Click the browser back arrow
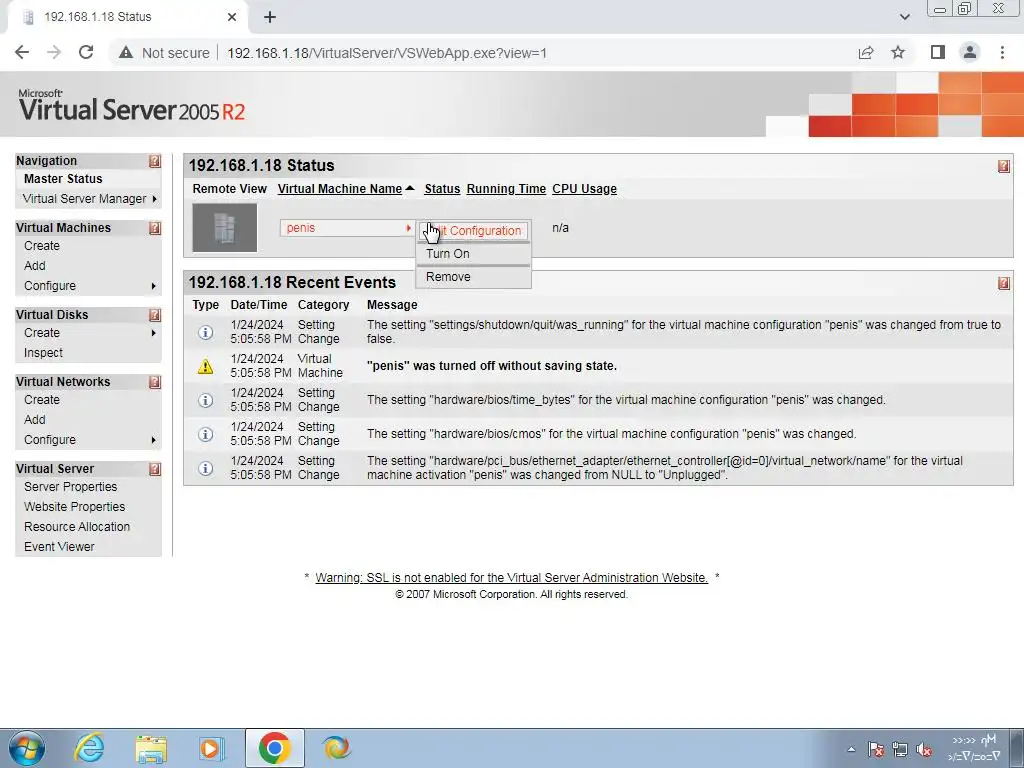This screenshot has height=768, width=1024. 22,52
